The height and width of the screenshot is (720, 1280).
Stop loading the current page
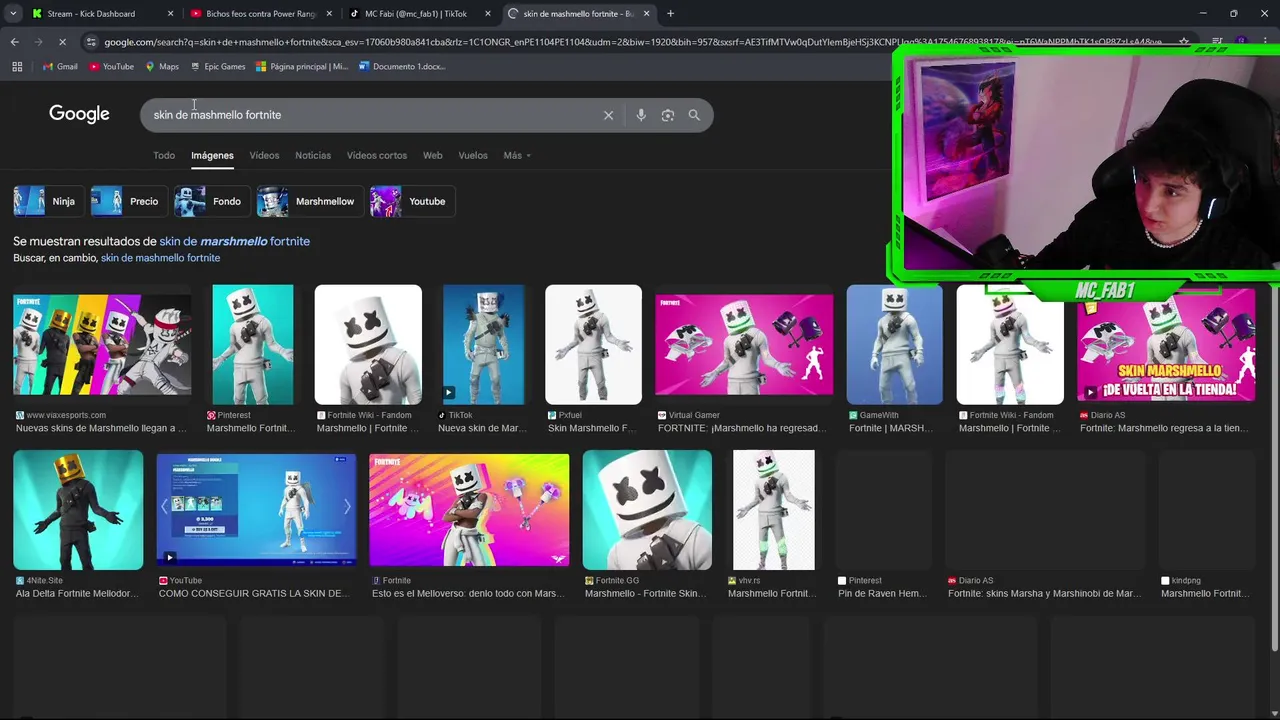[62, 42]
